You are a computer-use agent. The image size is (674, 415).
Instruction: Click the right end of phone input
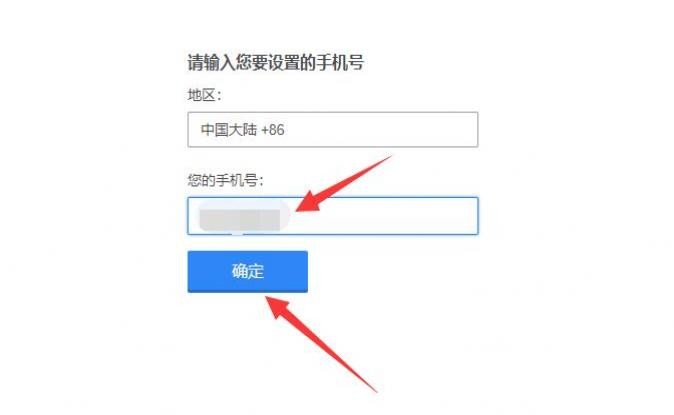pyautogui.click(x=466, y=216)
